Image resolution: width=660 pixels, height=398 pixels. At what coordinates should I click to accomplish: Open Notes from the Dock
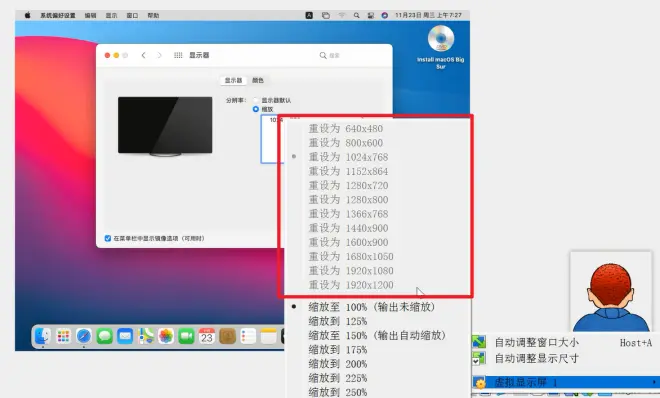pos(268,336)
